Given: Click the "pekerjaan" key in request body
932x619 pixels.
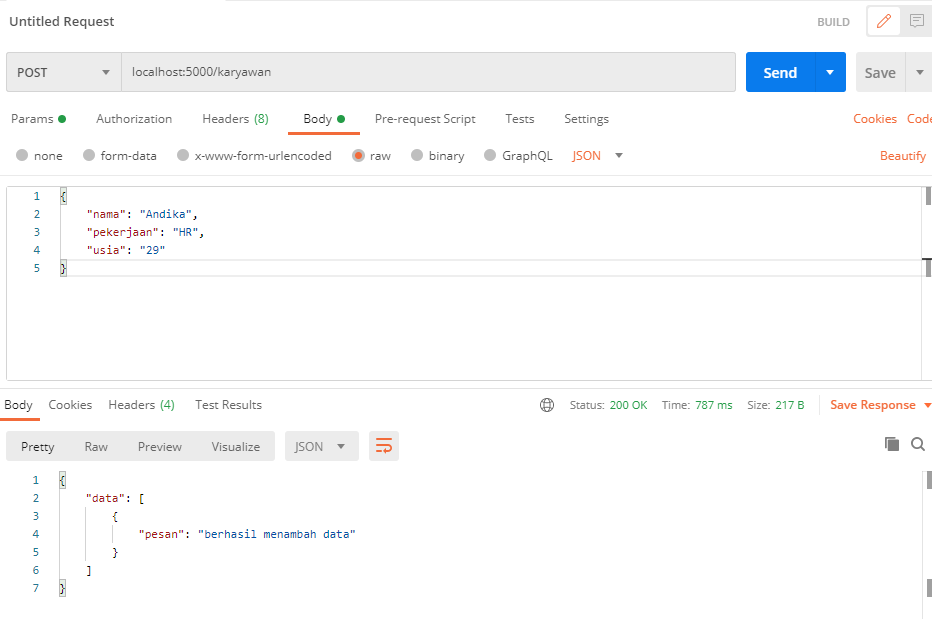Looking at the screenshot, I should tap(122, 232).
